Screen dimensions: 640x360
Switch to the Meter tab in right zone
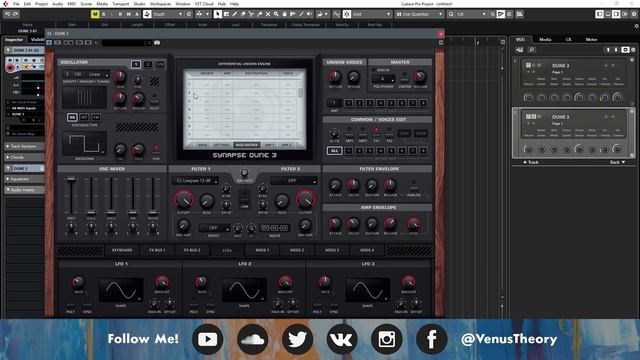tap(591, 40)
